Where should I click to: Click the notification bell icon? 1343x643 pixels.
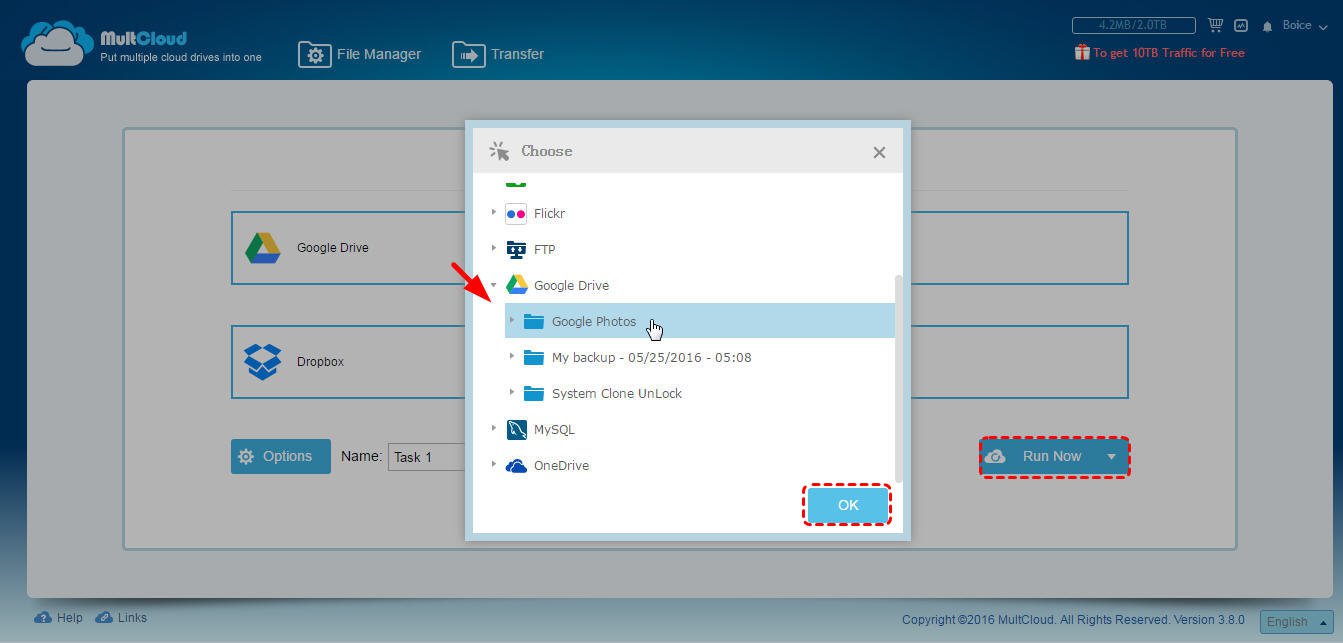(x=1268, y=26)
